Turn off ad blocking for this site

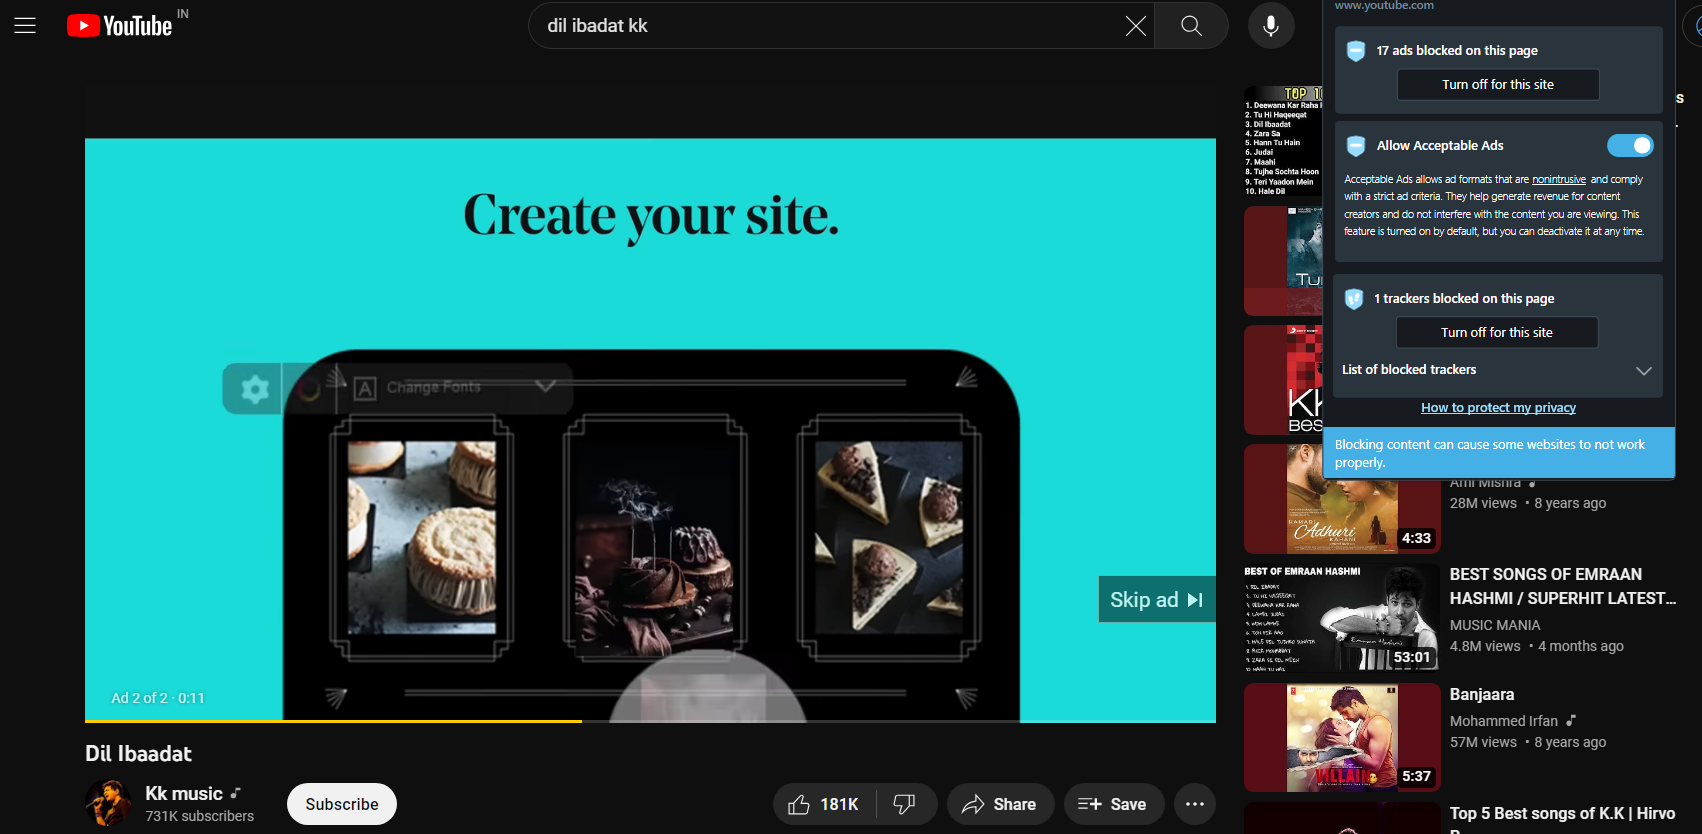[1498, 85]
